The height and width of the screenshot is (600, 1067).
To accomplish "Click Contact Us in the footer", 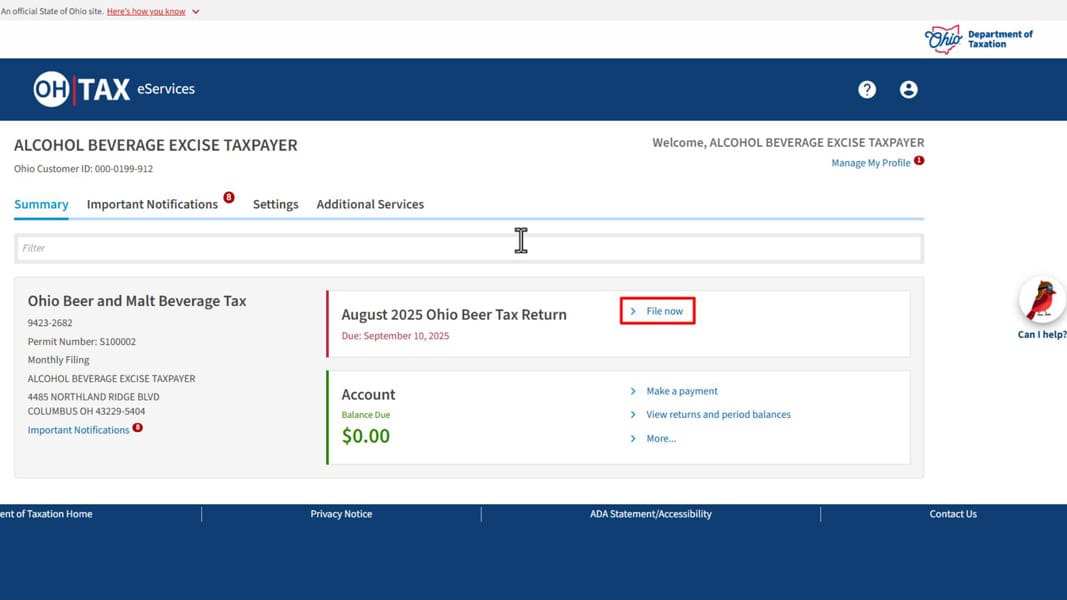I will [x=952, y=514].
